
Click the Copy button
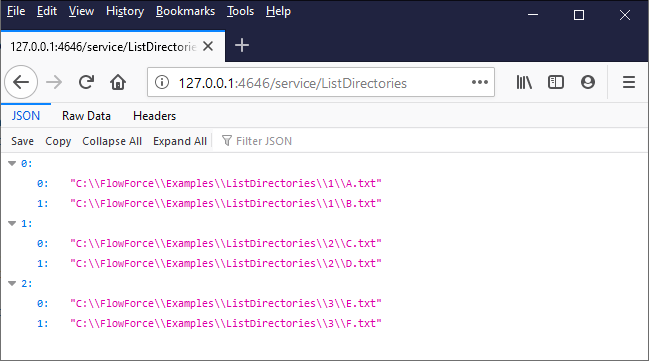coord(58,141)
